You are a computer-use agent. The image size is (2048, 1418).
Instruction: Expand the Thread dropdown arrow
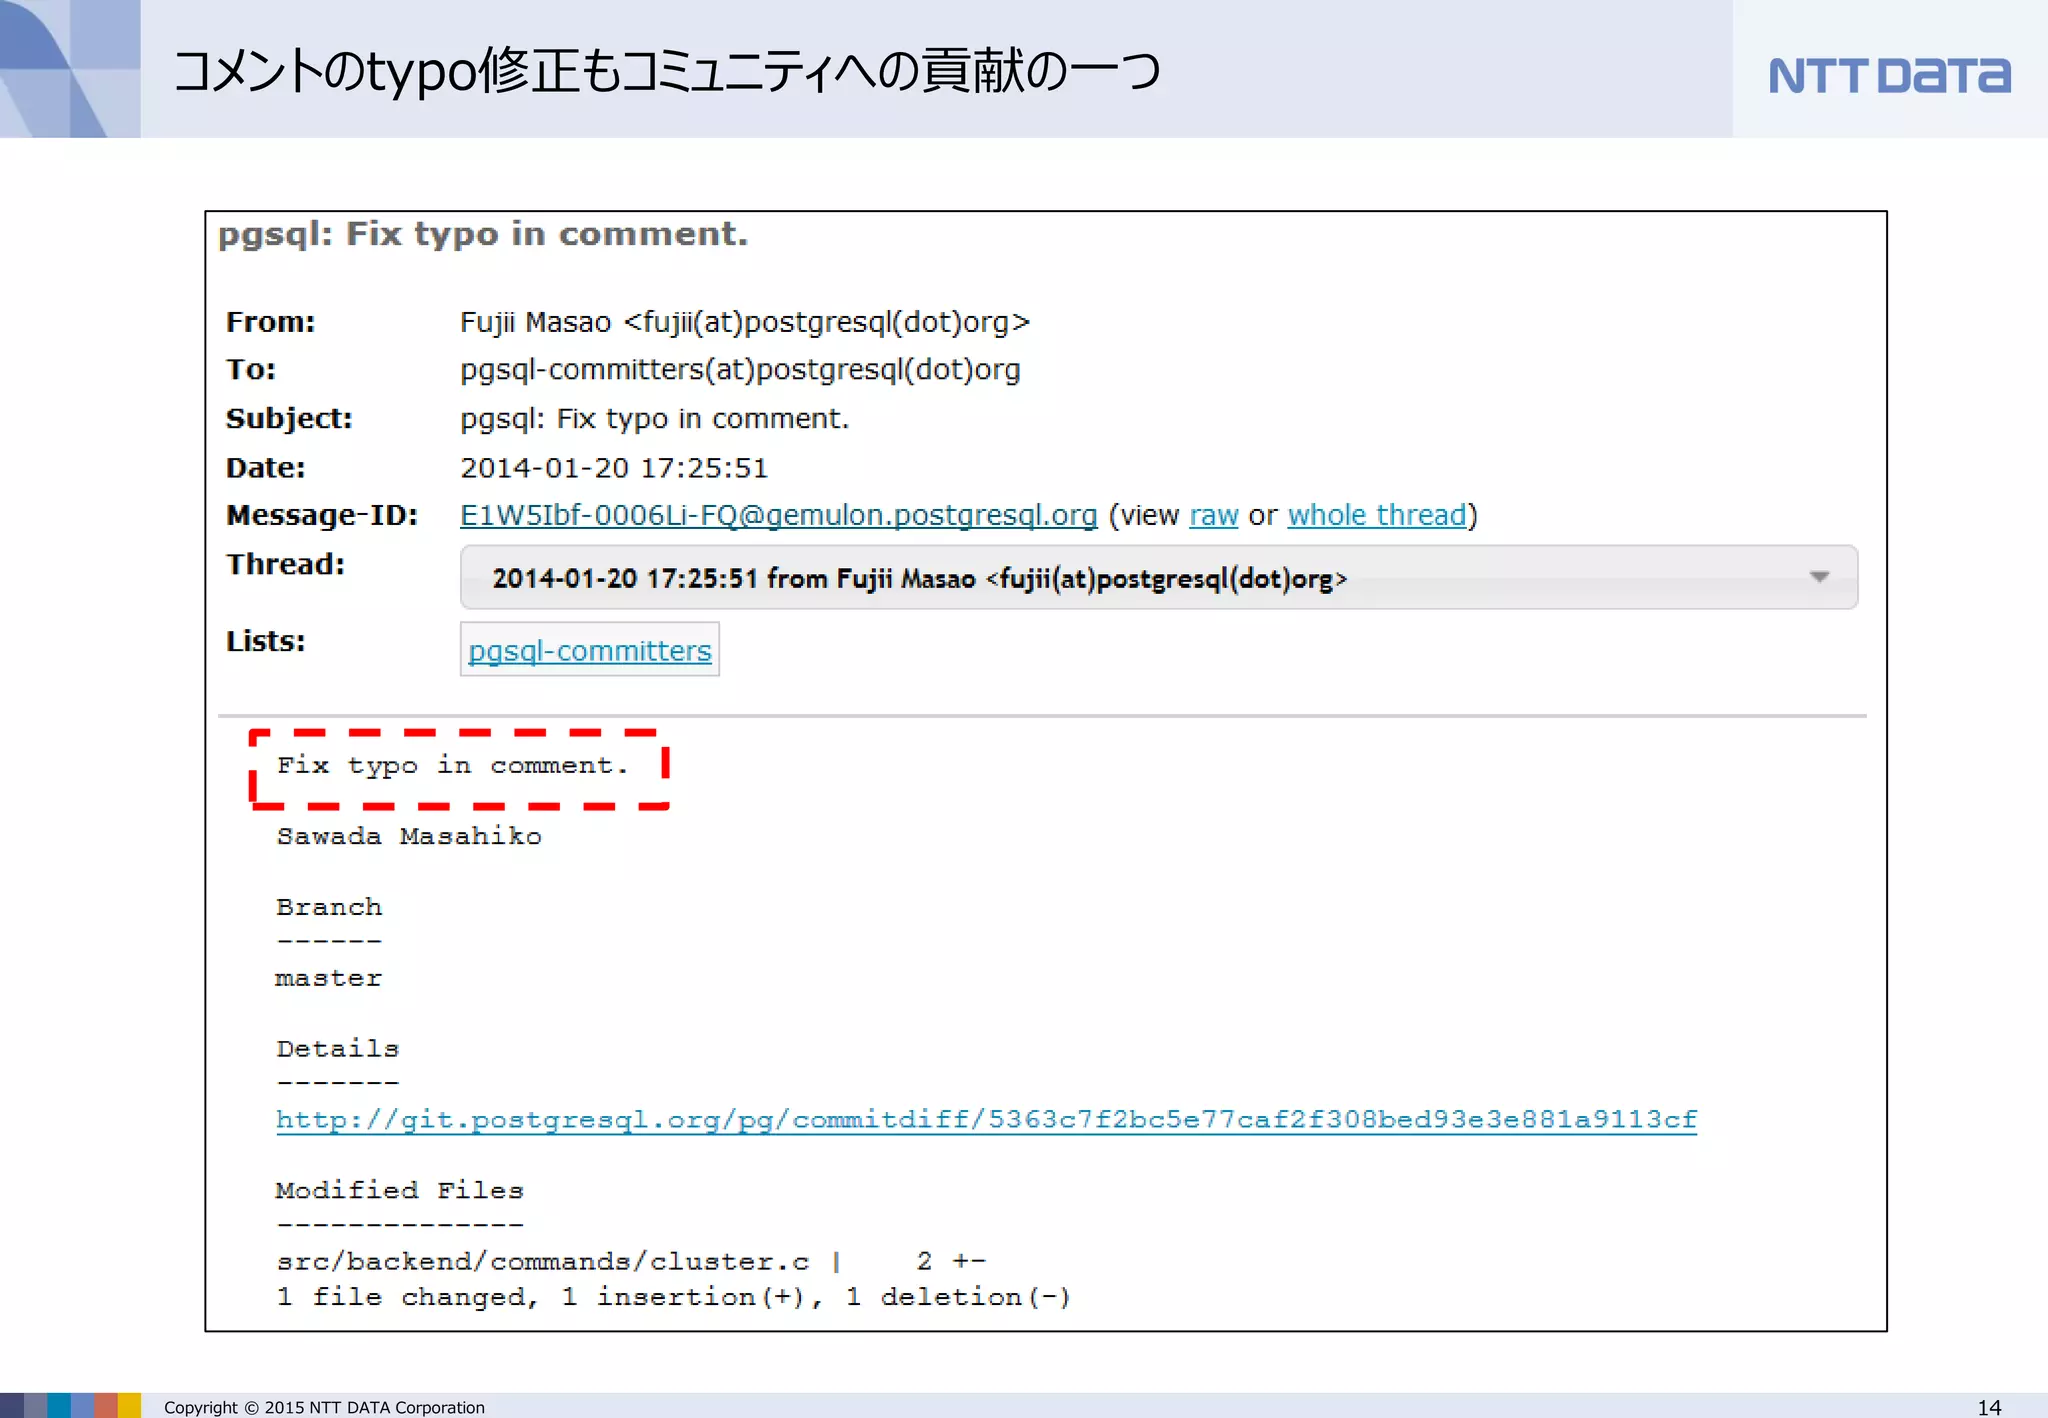1819,577
